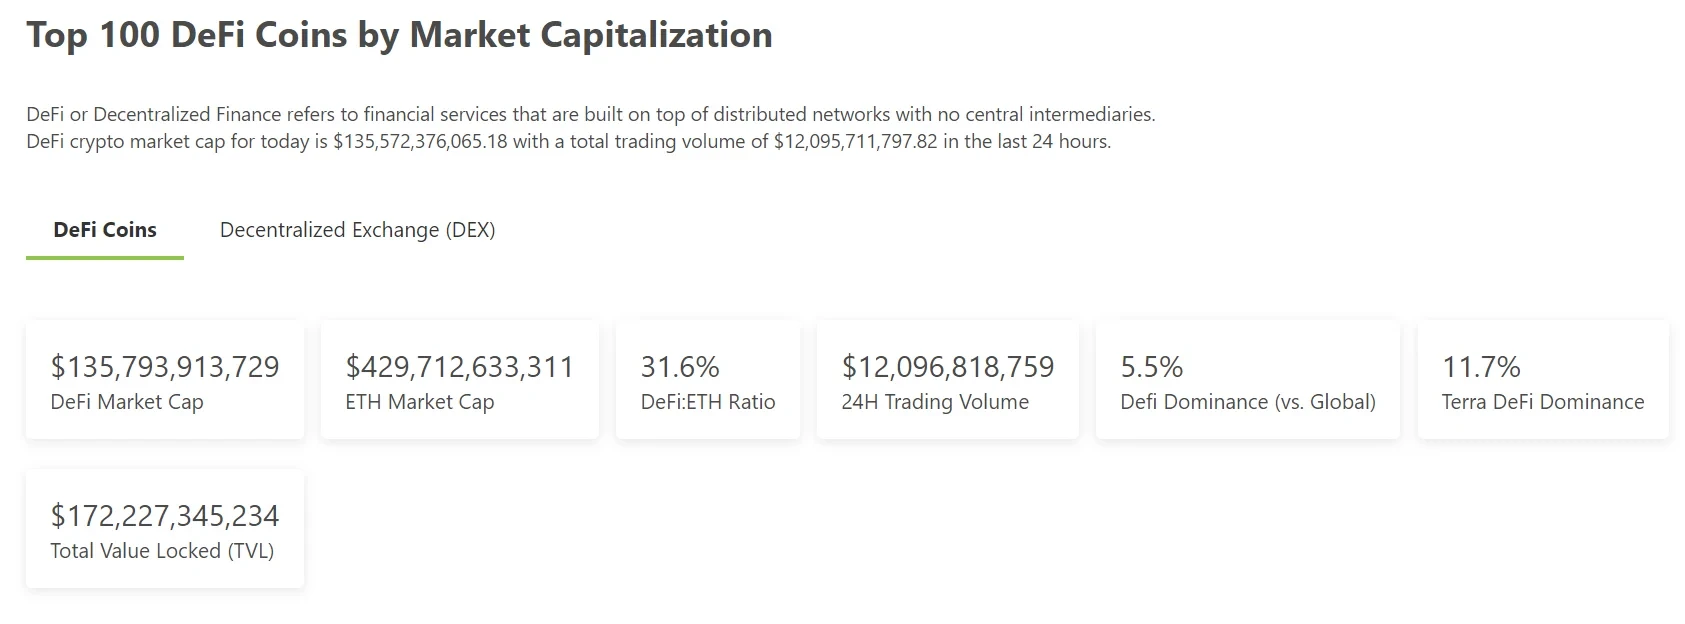The image size is (1685, 624).
Task: Select the Defi Dominance (vs. Global) label
Action: [1248, 402]
